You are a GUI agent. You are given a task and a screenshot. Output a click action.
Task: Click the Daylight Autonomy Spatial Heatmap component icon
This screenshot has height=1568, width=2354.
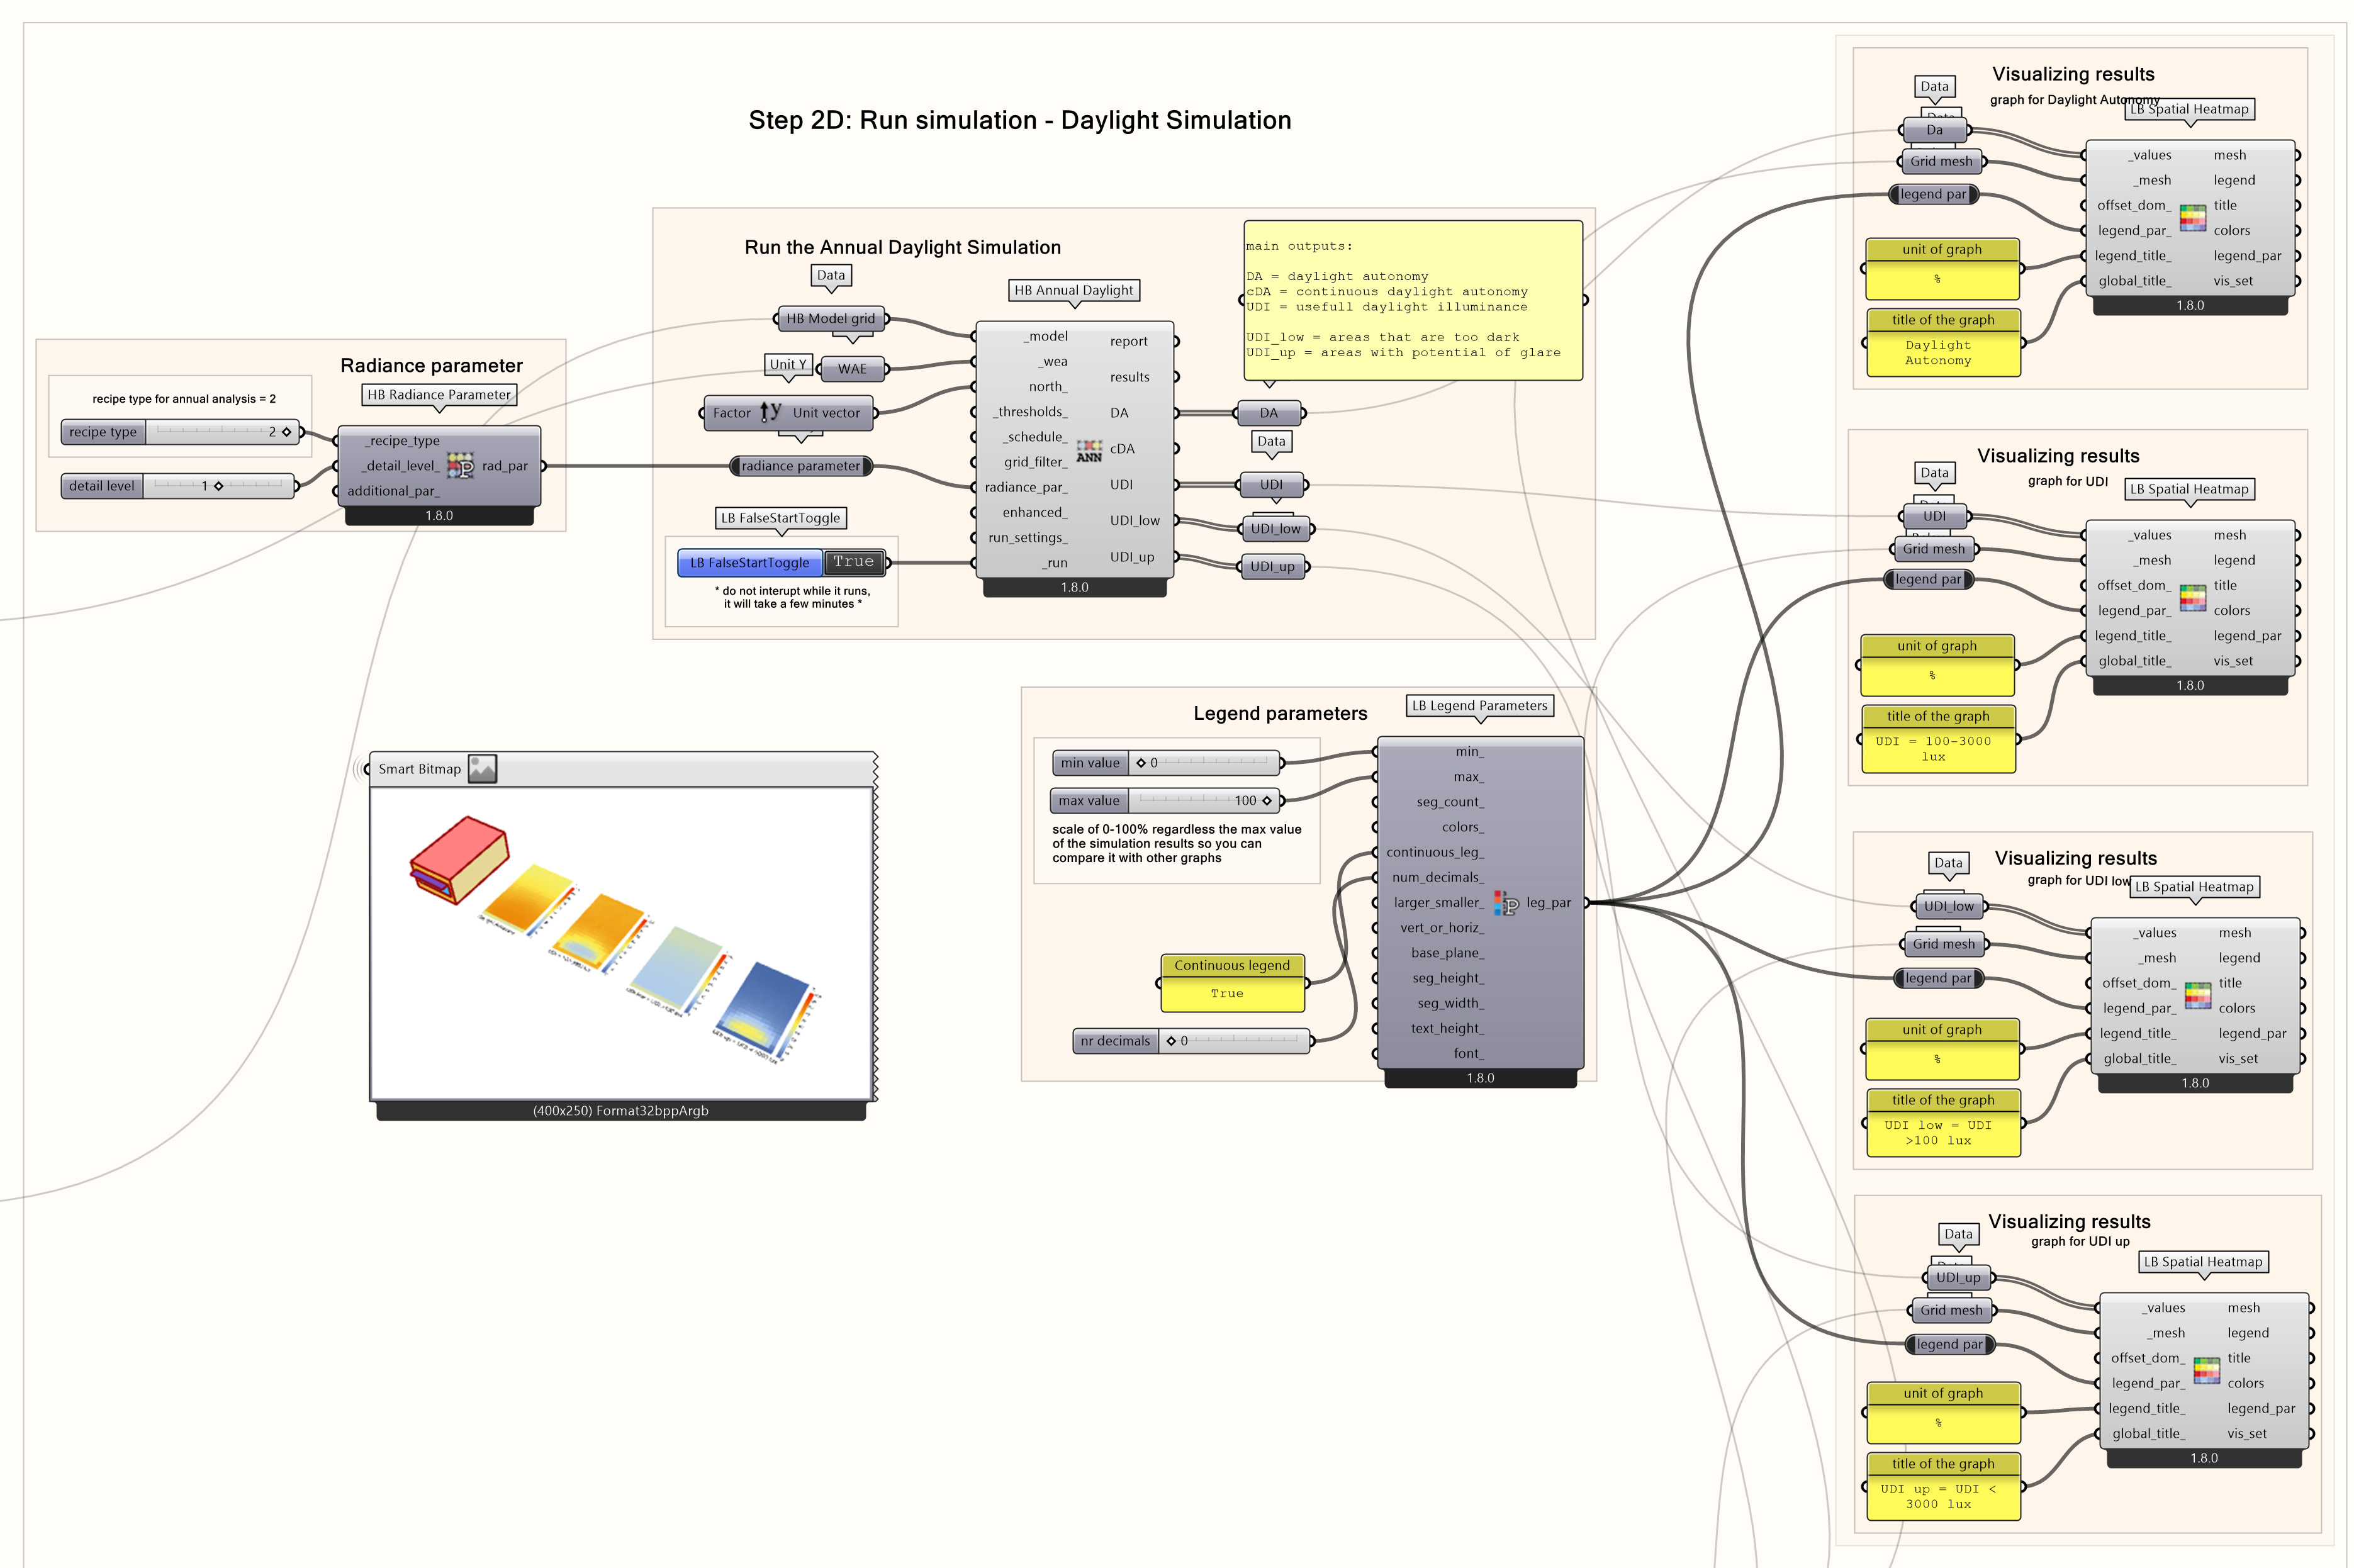(x=2192, y=217)
